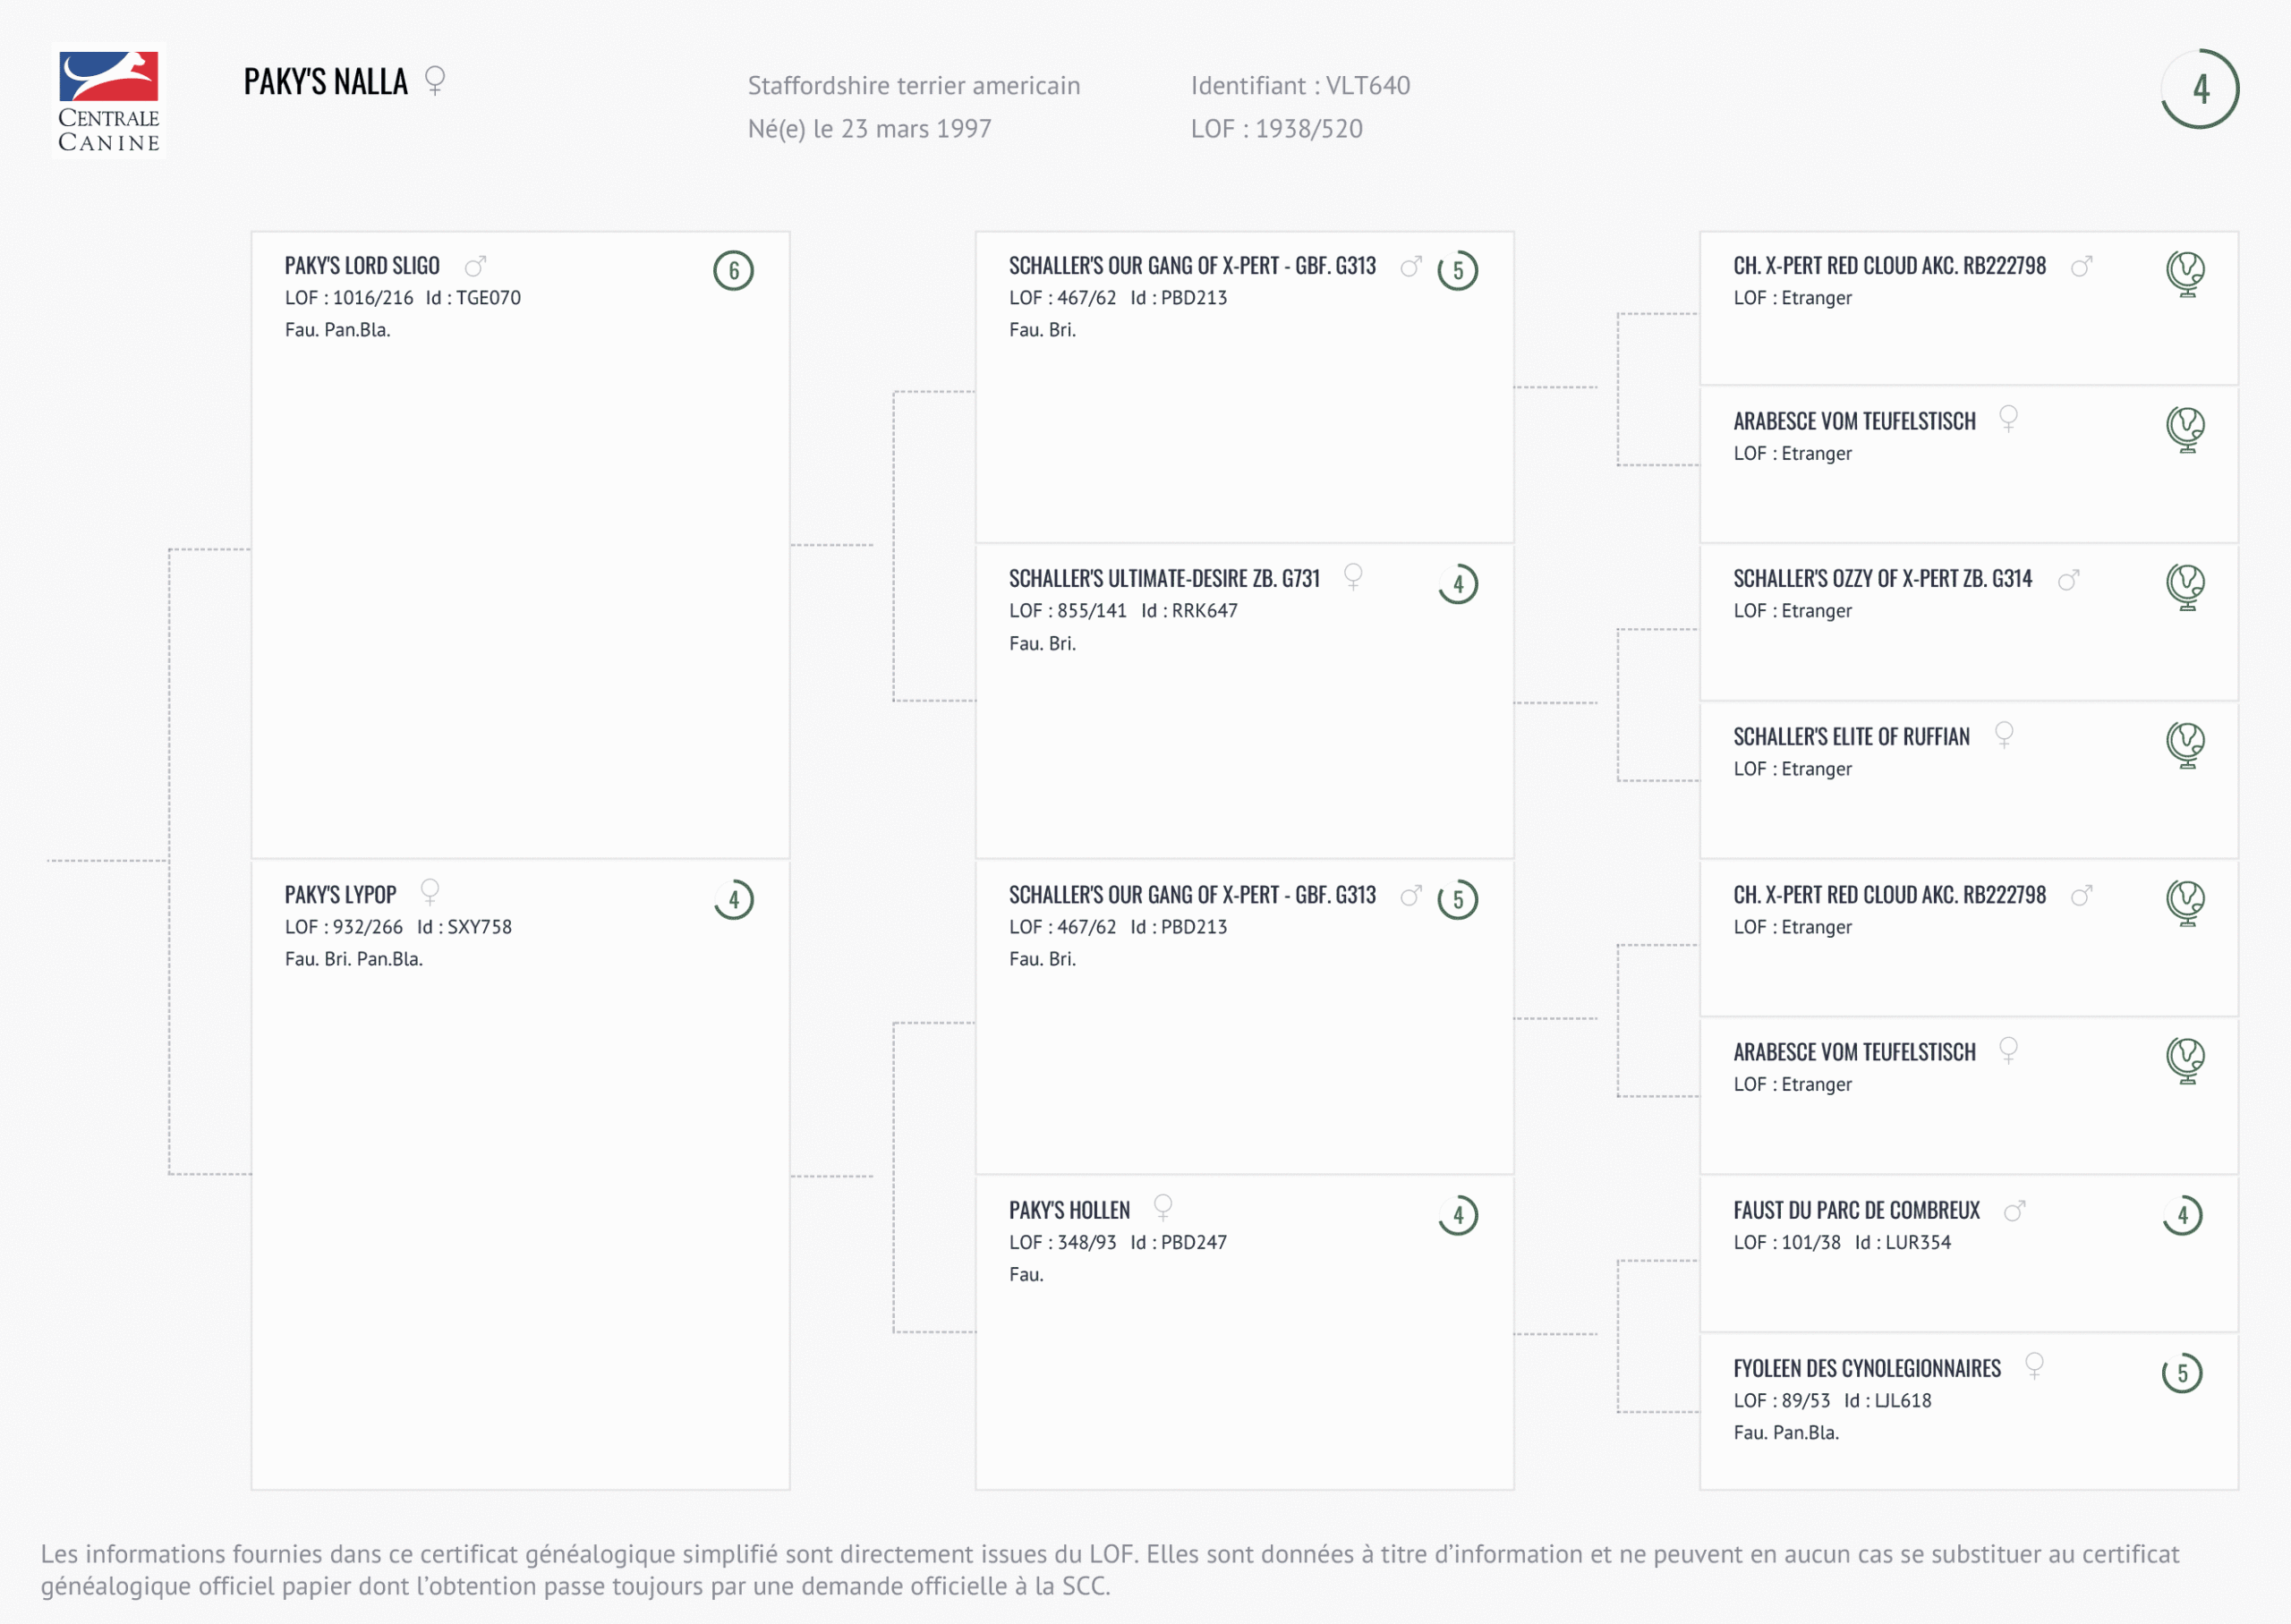Click the rating 6 badge on PAKY'S LORD SLIGO
This screenshot has width=2291, height=1624.
[733, 270]
